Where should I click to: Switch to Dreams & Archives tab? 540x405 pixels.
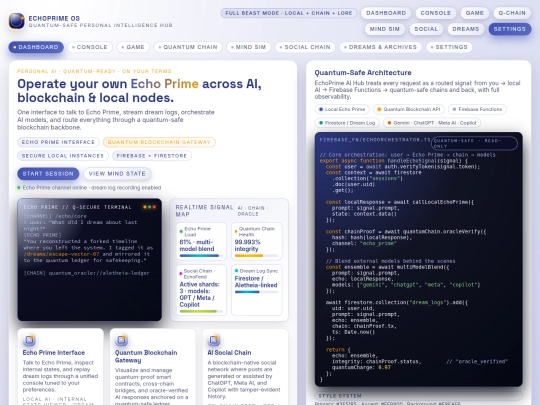381,47
